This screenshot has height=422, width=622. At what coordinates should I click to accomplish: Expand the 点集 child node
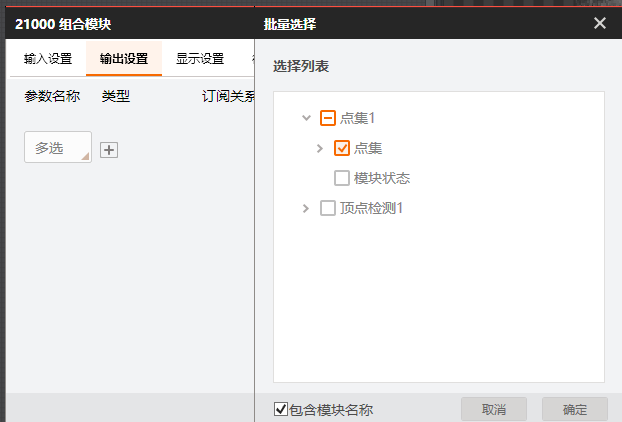(x=320, y=148)
